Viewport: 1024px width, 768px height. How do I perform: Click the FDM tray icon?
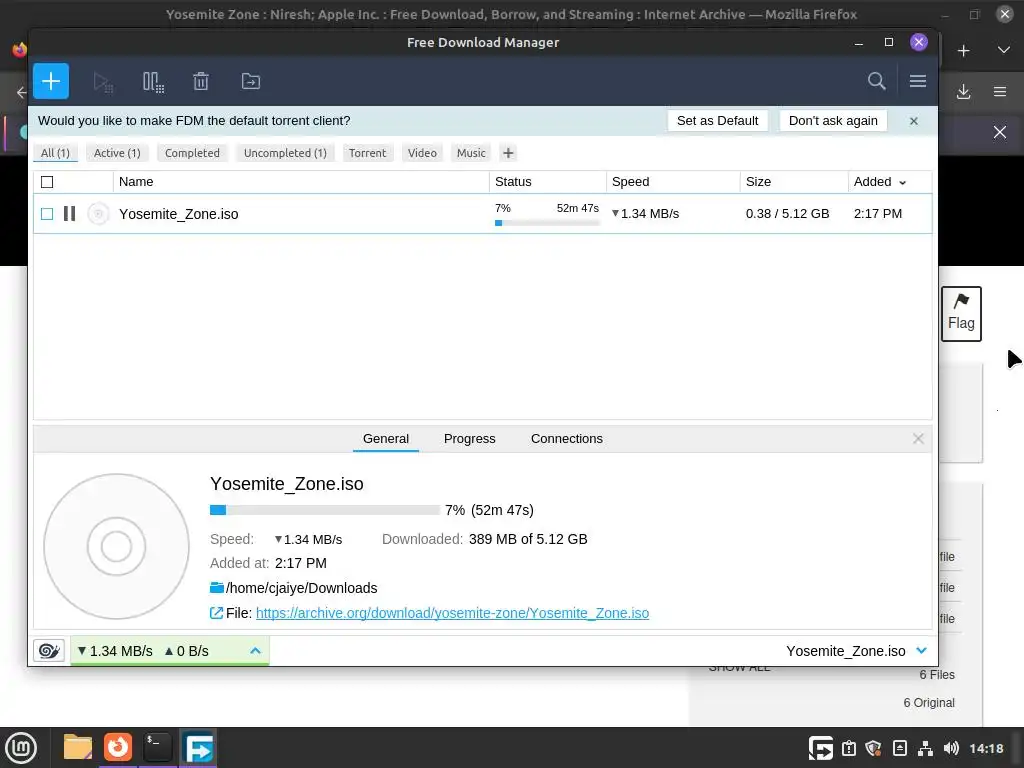820,748
